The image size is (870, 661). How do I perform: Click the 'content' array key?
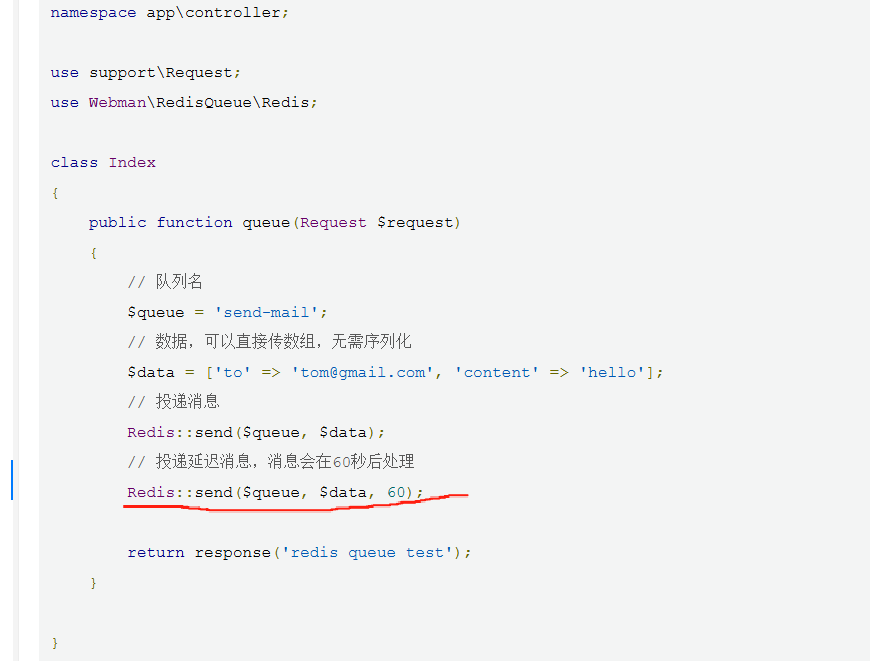pyautogui.click(x=497, y=372)
